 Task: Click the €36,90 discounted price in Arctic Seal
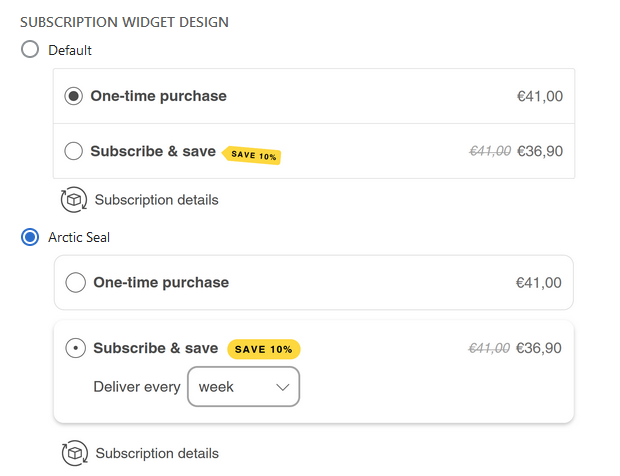539,348
